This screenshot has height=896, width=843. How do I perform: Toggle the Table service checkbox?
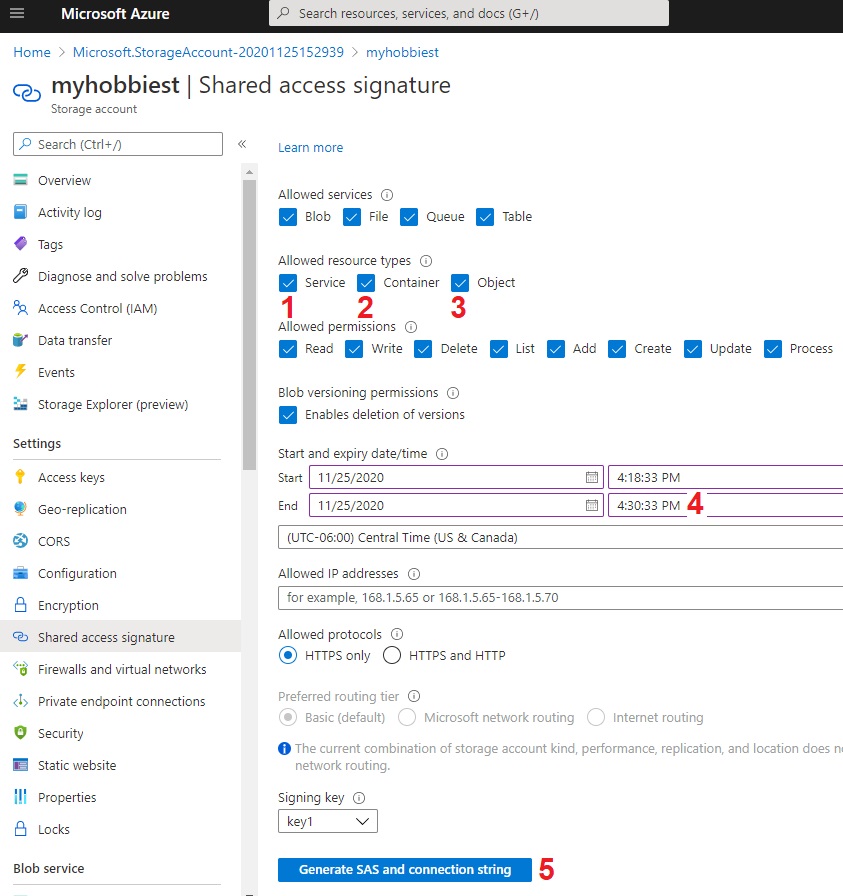(485, 217)
